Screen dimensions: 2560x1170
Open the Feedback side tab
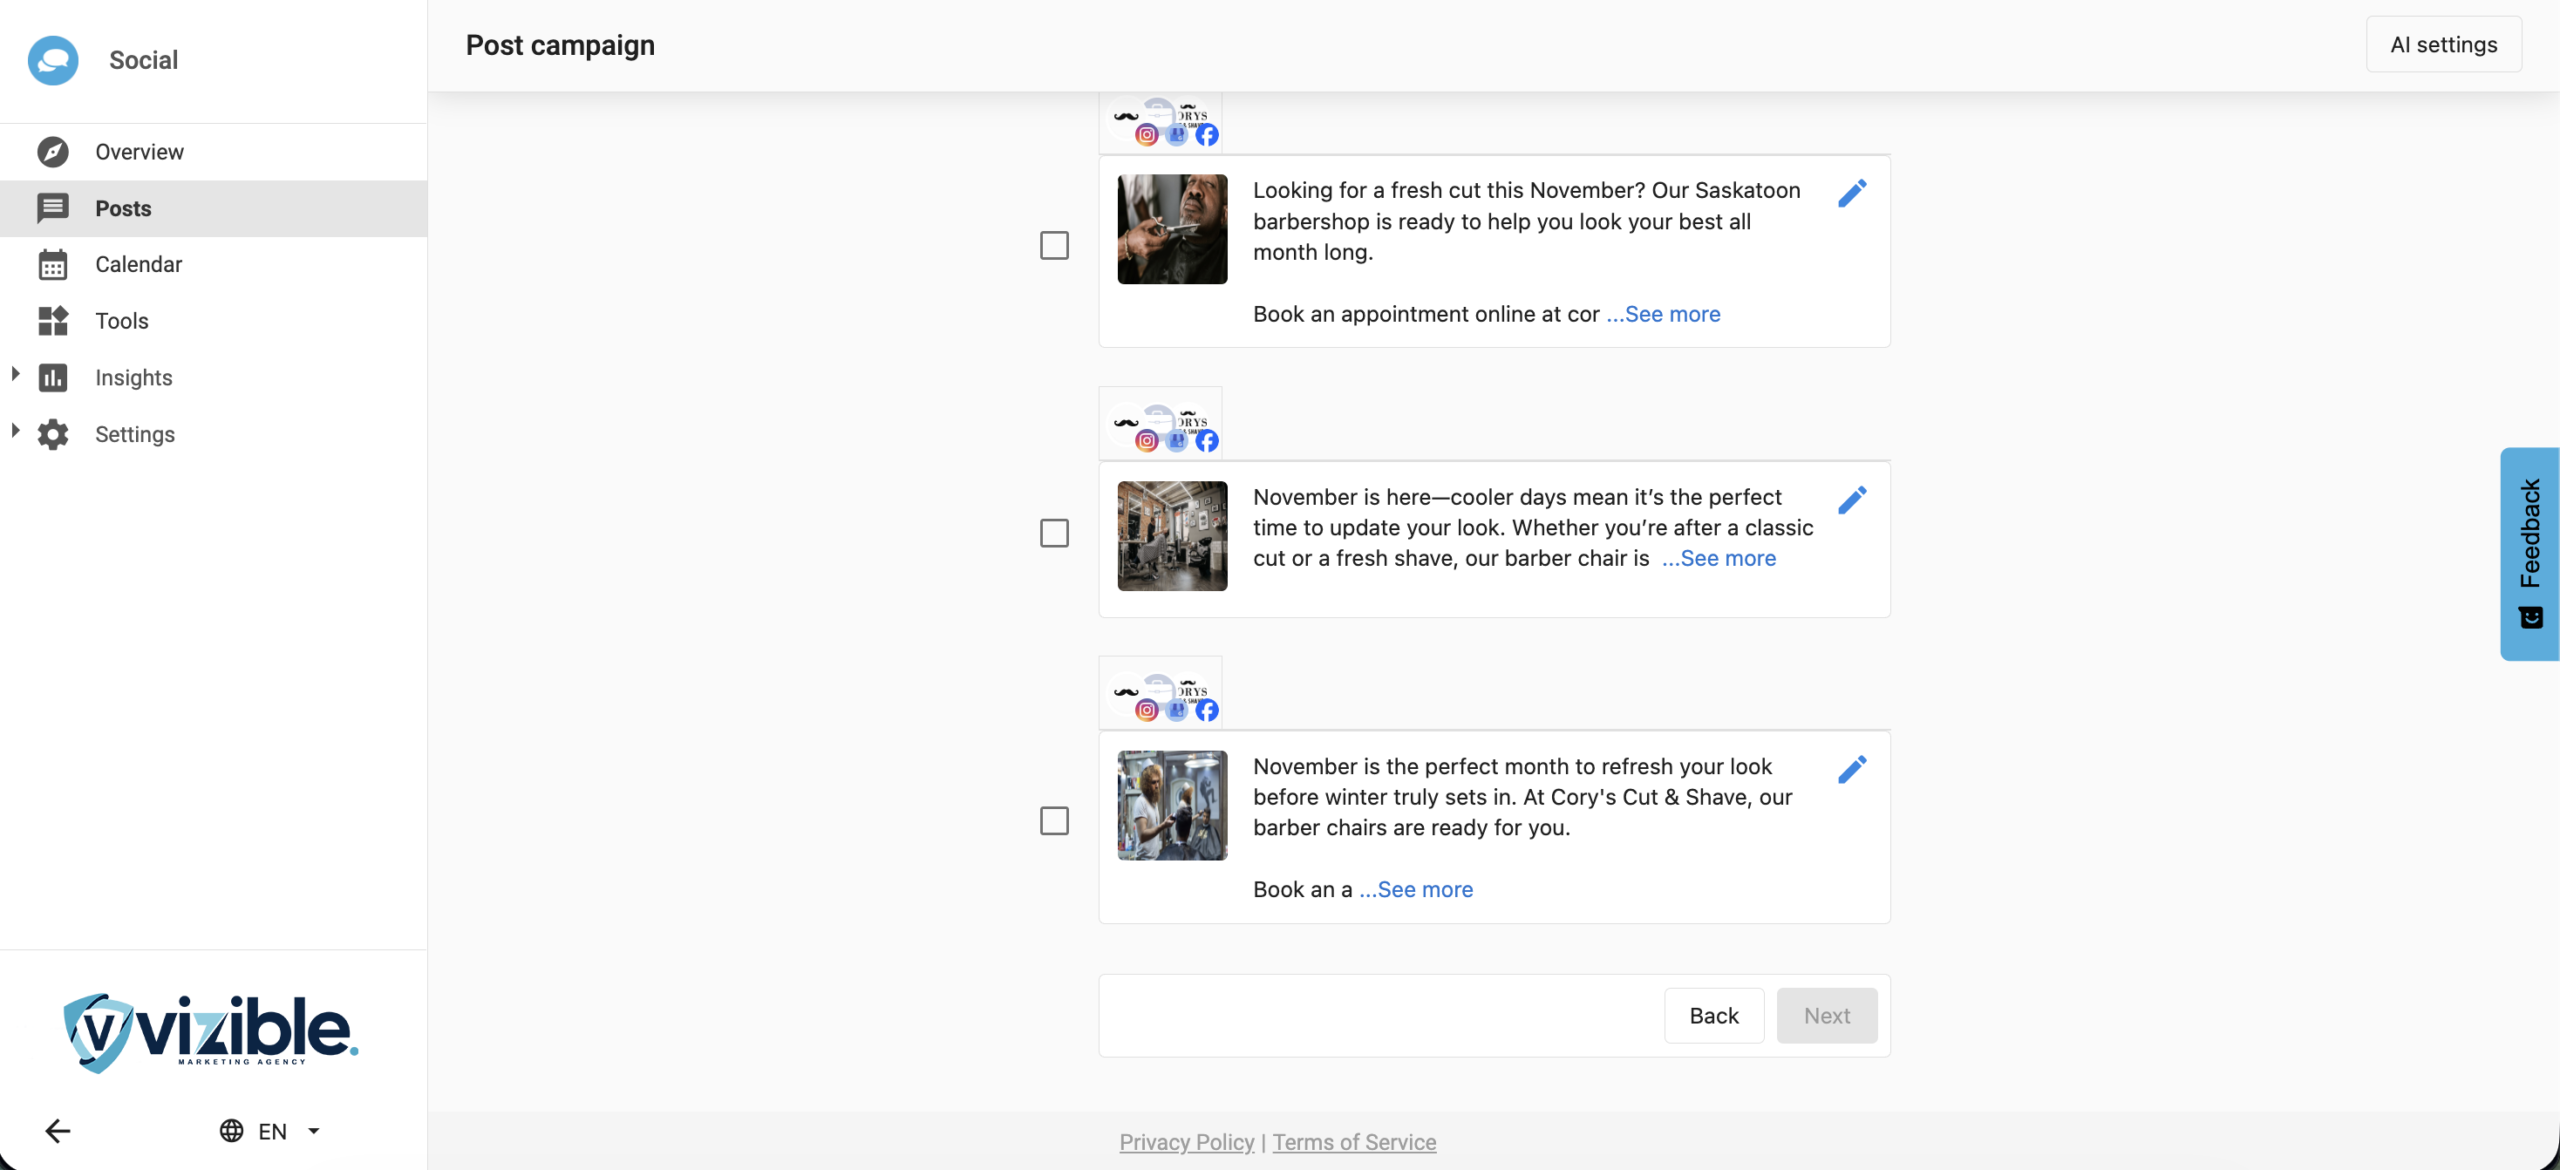2530,553
